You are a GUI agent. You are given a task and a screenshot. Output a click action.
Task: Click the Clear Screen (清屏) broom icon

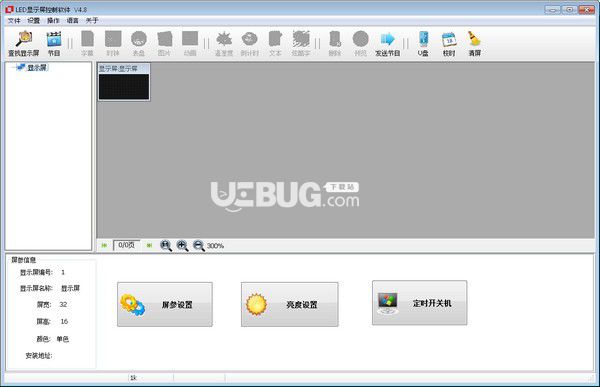[x=474, y=39]
